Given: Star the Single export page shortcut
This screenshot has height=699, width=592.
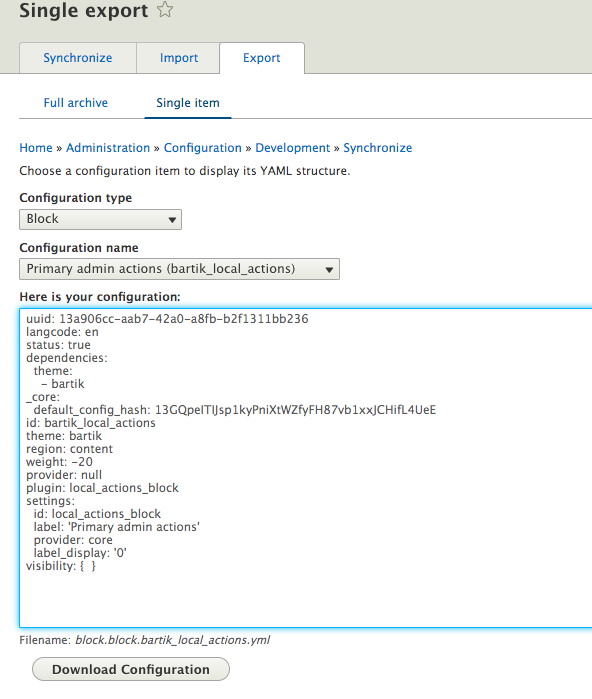Looking at the screenshot, I should 165,9.
